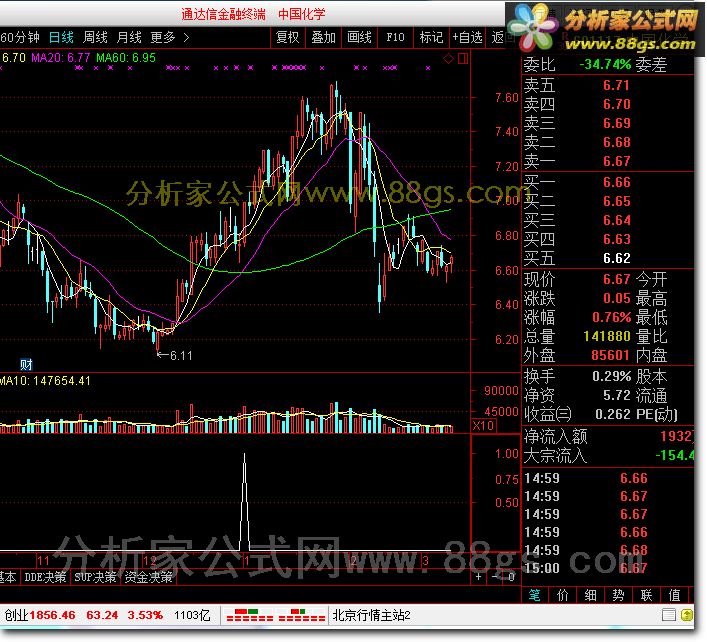Open the DDE决策 indicator tab
This screenshot has height=642, width=707.
(x=45, y=577)
